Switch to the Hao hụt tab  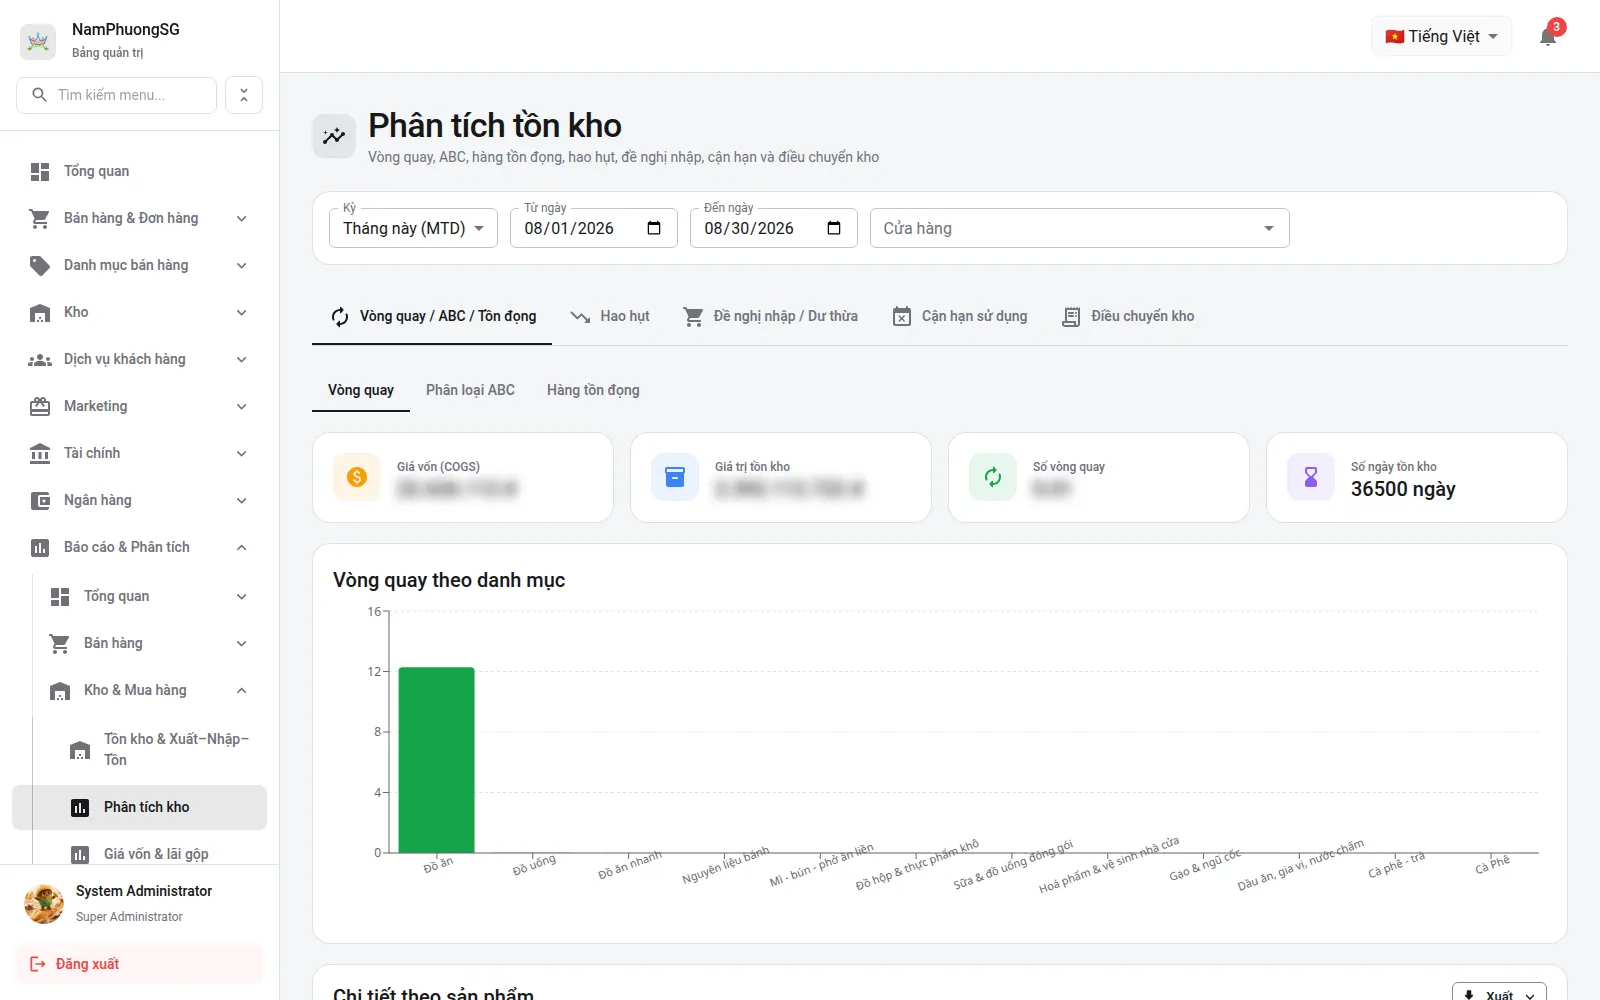[609, 316]
